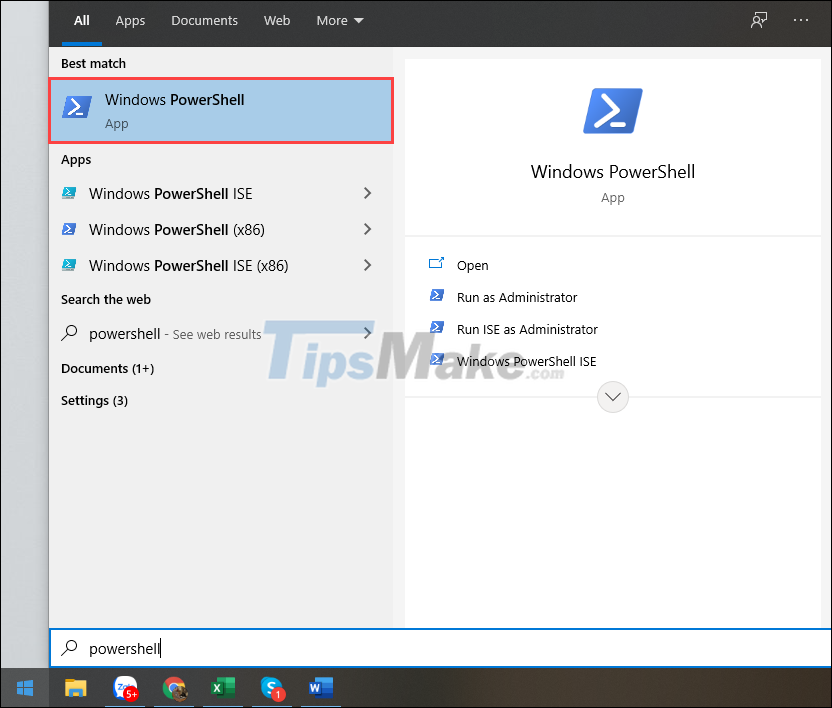Open powershell web results link
Viewport: 832px width, 708px height.
tap(160, 333)
